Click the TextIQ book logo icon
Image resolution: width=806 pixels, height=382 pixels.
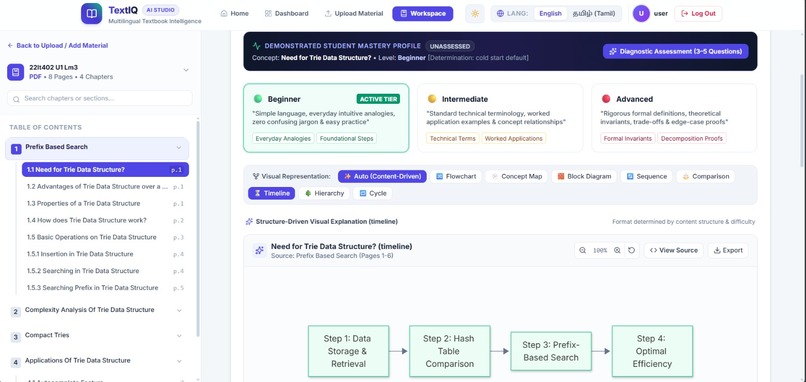pos(91,14)
